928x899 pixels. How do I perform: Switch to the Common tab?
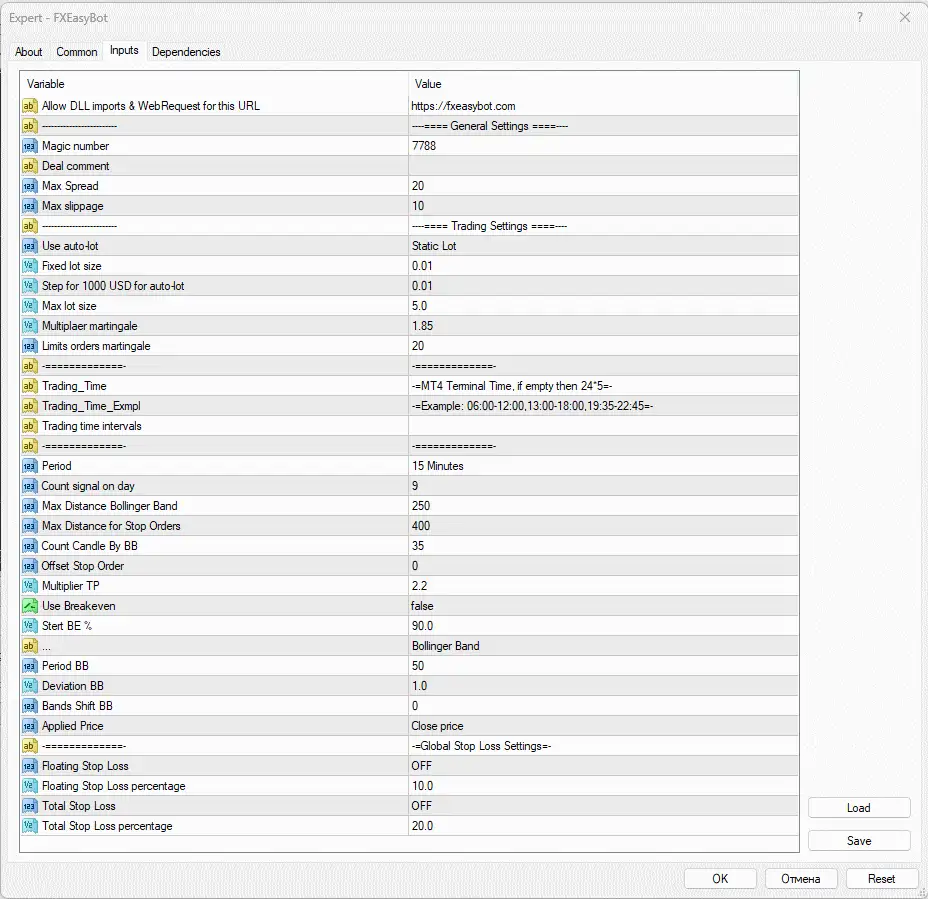[77, 52]
